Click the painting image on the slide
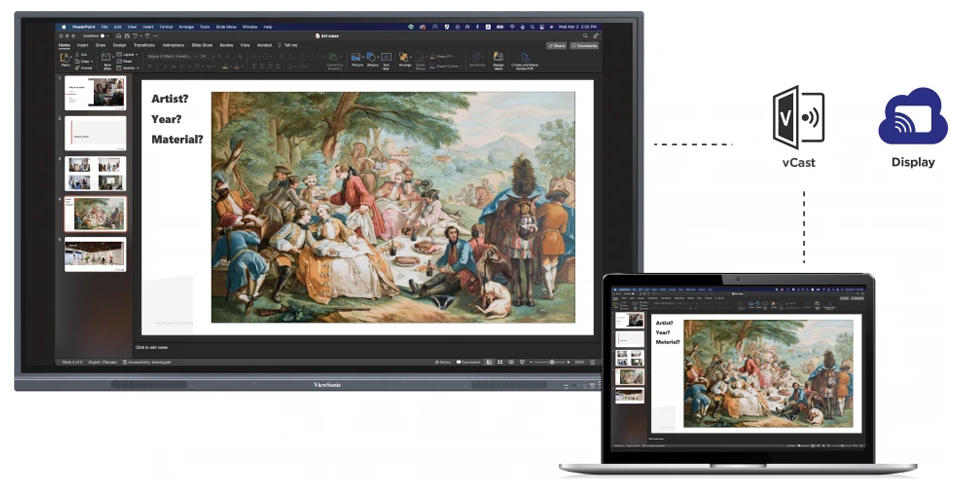 coord(393,207)
